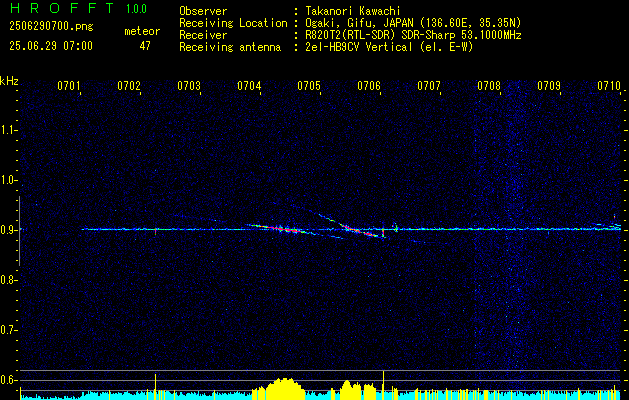
Task: Click the meteor label
Action: (x=142, y=31)
